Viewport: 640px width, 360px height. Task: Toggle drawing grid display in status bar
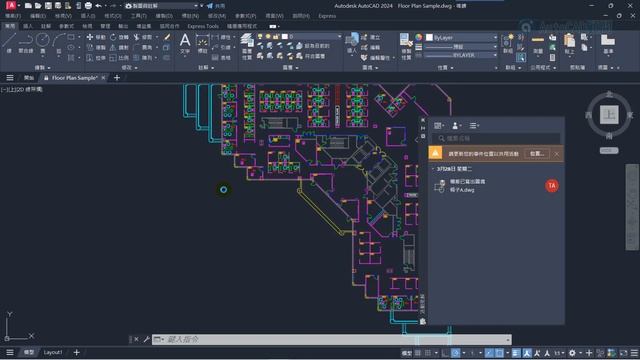click(x=418, y=353)
